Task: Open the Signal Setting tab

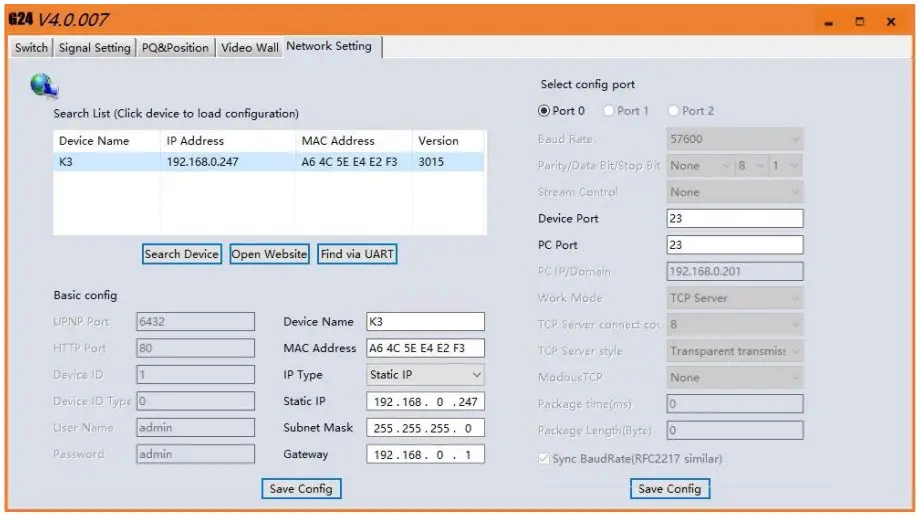Action: coord(95,48)
